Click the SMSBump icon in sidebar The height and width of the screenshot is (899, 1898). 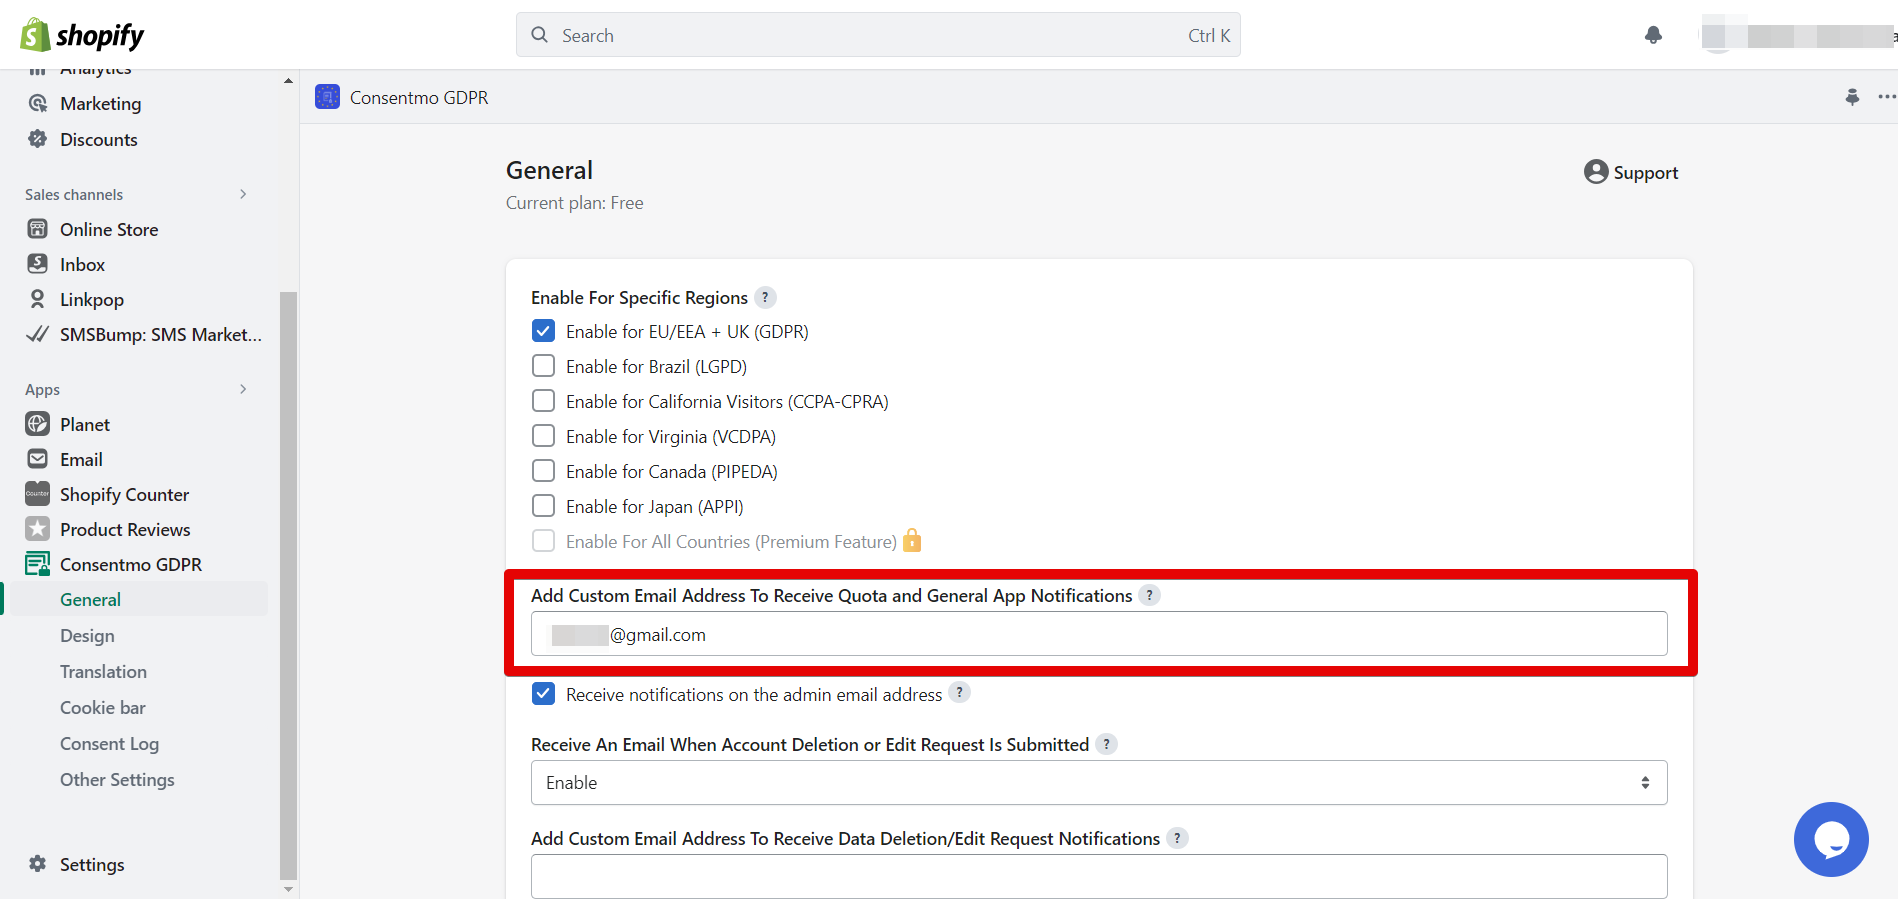pyautogui.click(x=38, y=335)
